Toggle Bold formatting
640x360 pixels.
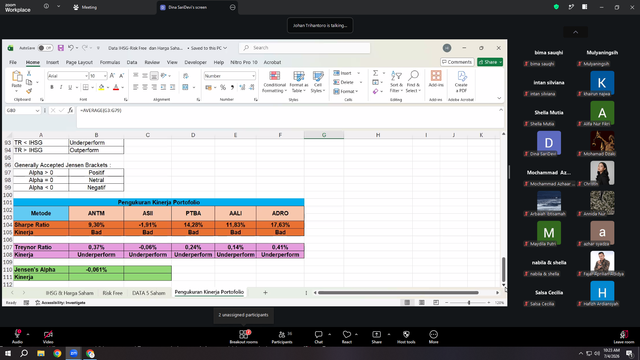point(52,87)
